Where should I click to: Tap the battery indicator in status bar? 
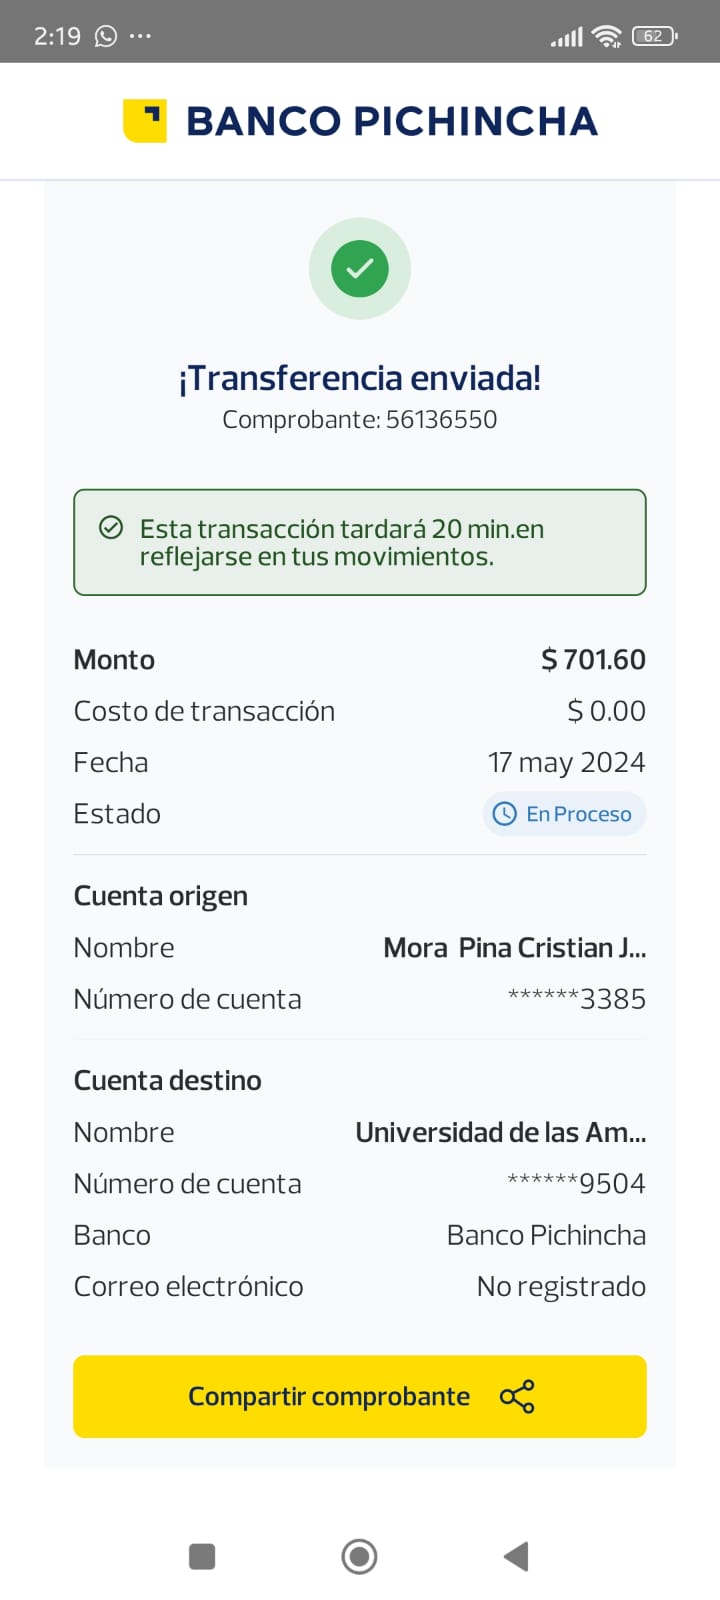tap(654, 36)
